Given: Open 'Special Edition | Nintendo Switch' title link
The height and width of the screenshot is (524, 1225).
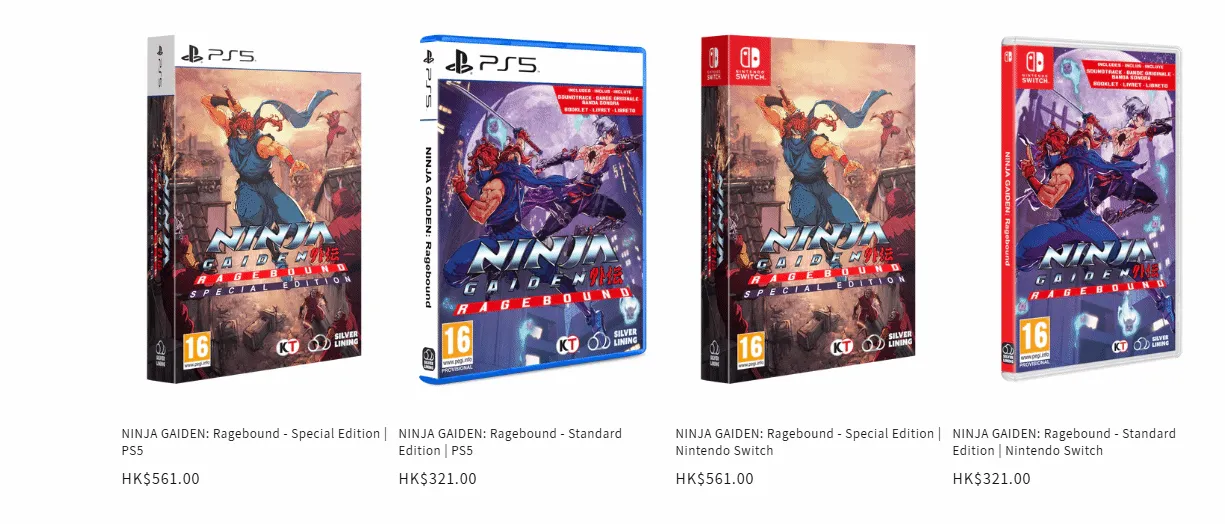Looking at the screenshot, I should pyautogui.click(x=808, y=442).
